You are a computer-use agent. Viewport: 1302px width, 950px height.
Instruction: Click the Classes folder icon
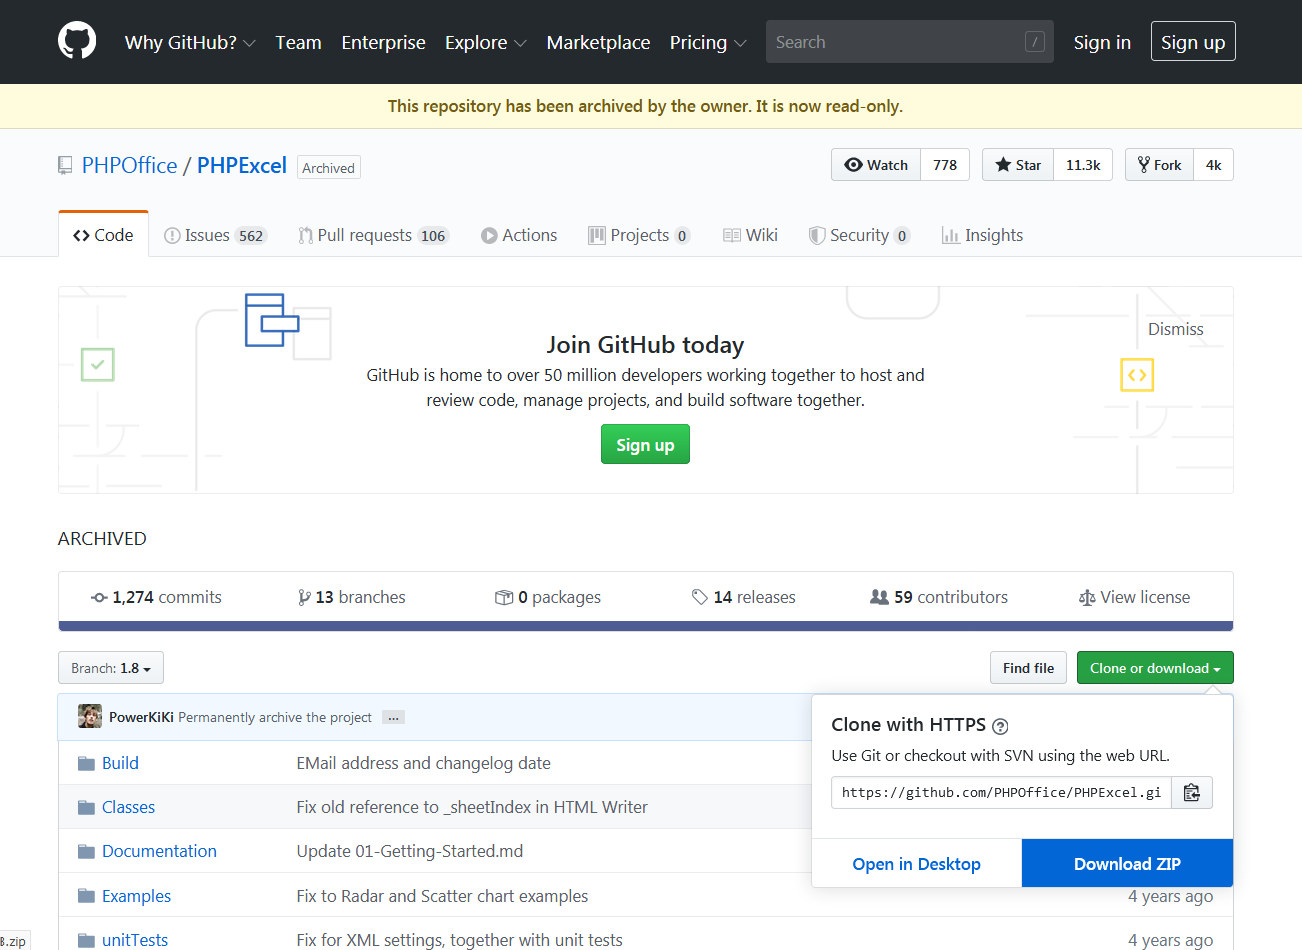86,808
